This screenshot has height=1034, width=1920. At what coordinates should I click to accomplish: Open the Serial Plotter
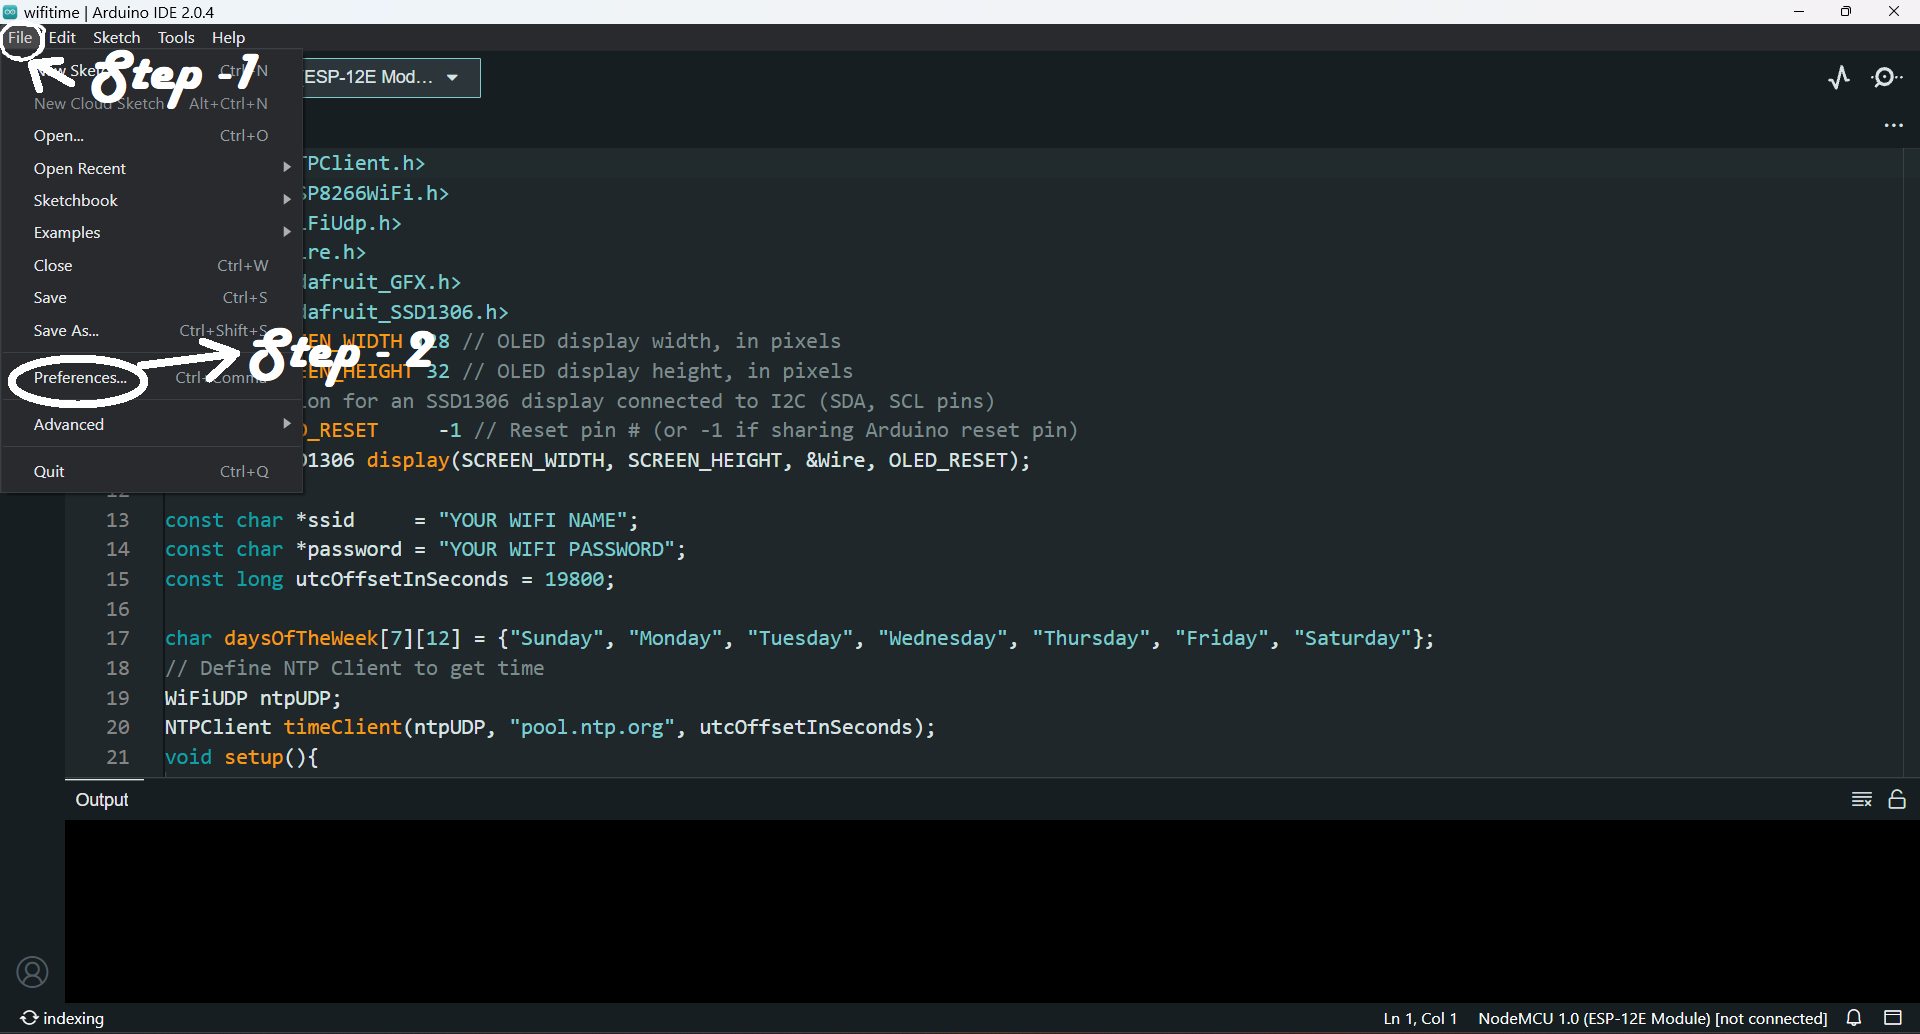pos(1839,77)
